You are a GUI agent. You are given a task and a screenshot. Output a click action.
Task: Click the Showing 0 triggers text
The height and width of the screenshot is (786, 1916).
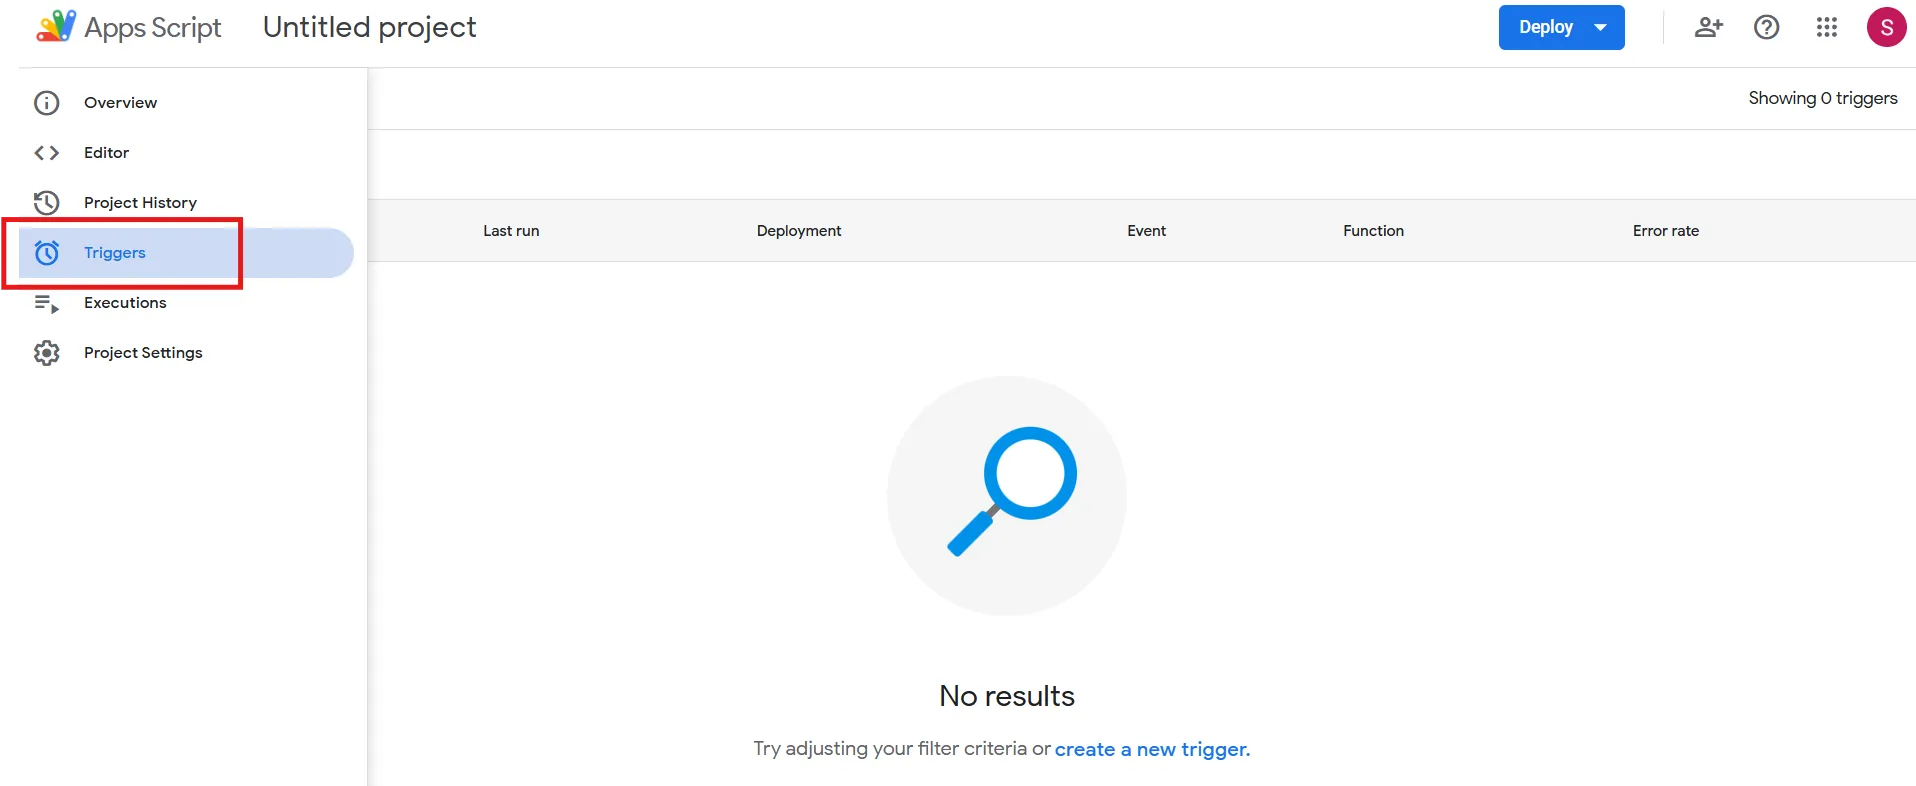coord(1823,98)
